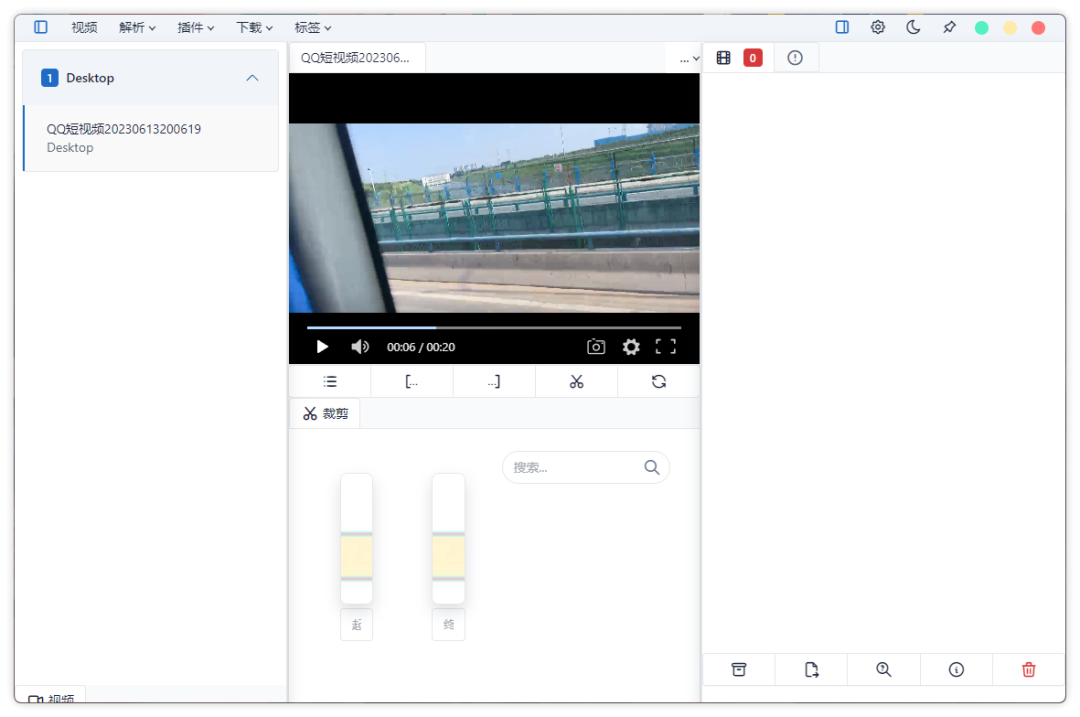Enter fullscreen video mode
The image size is (1080, 717).
point(666,347)
